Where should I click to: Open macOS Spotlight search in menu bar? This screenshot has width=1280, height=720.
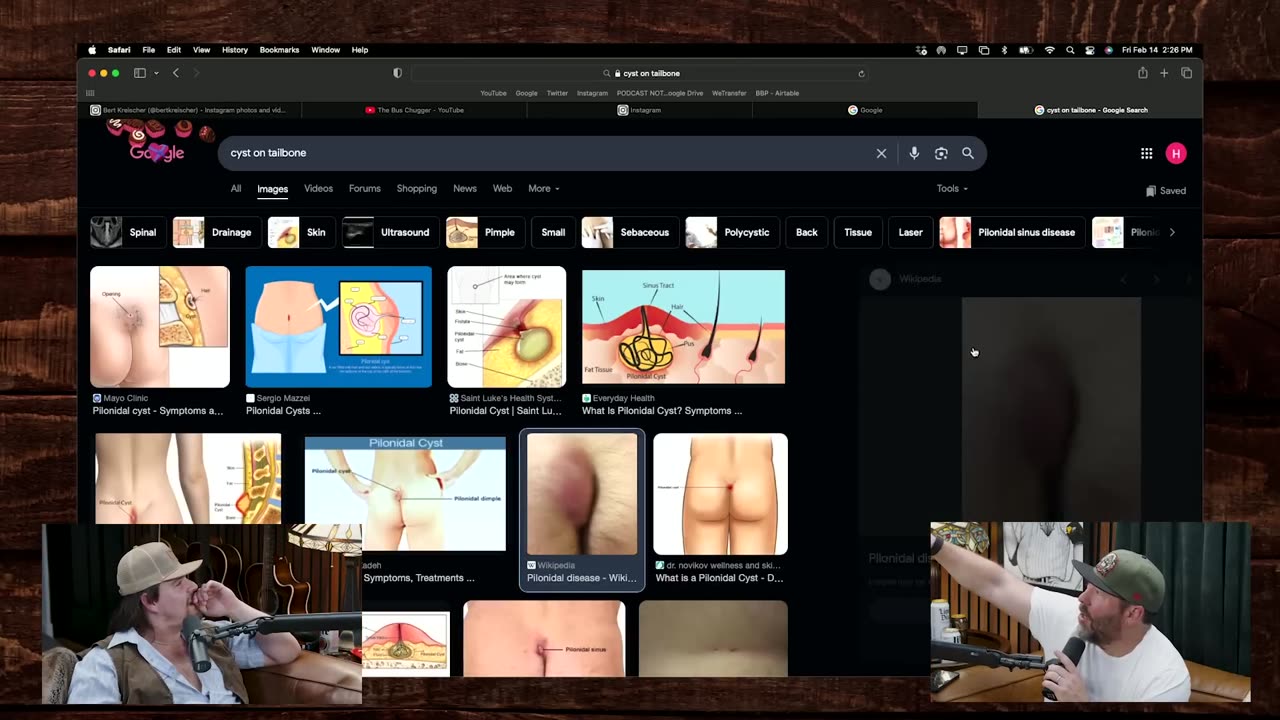coord(1070,50)
